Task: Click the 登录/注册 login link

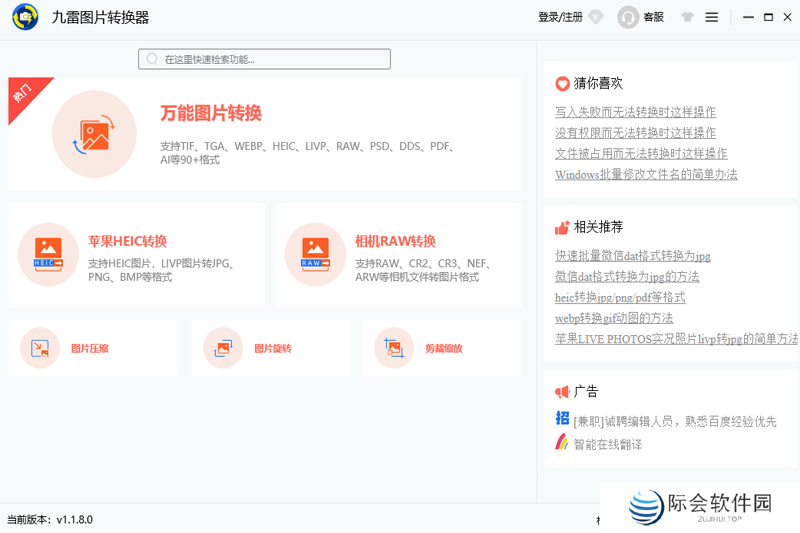Action: point(560,17)
